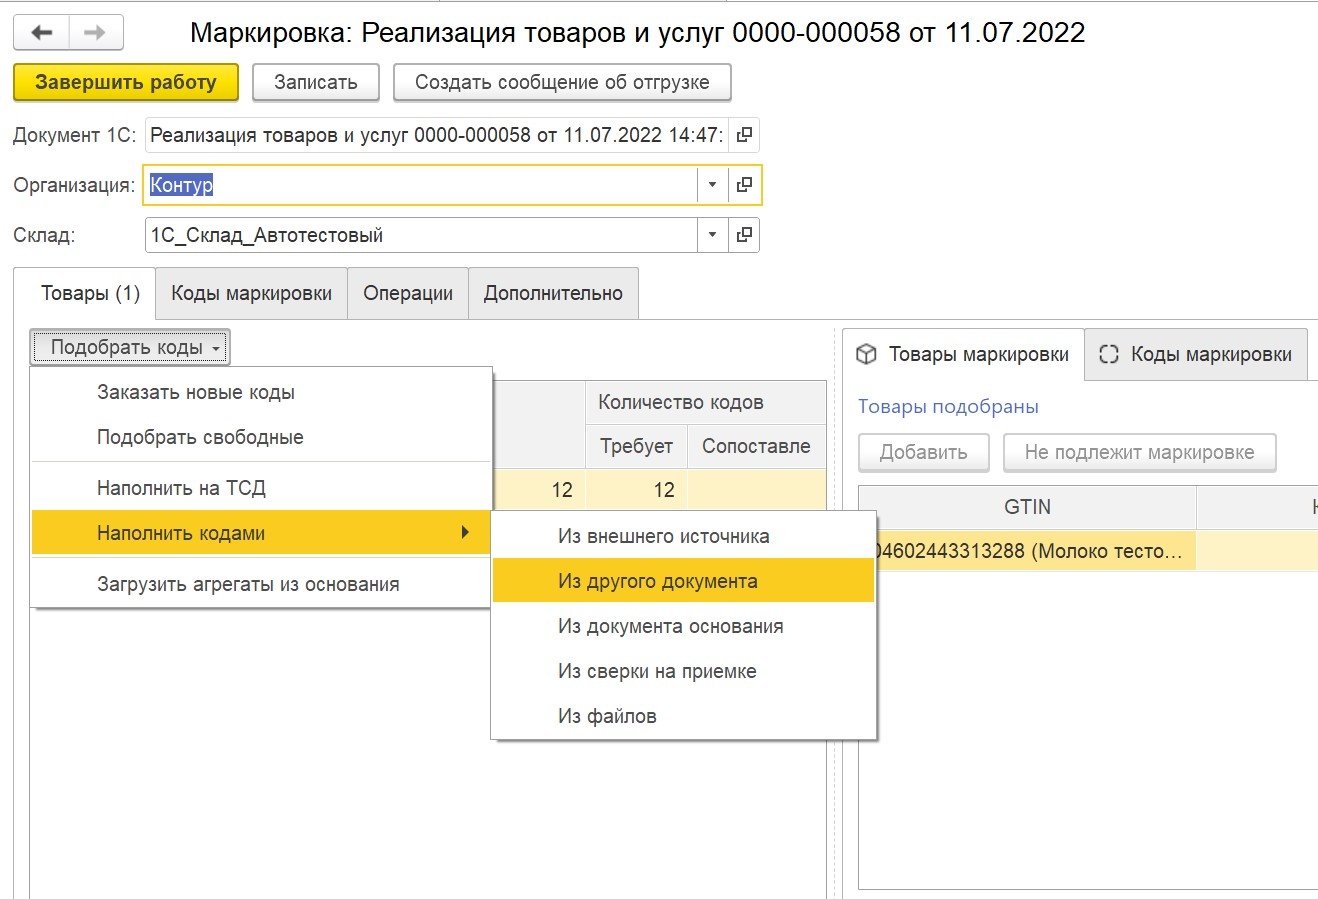Select Подобрать свободные menu item
The height and width of the screenshot is (899, 1318).
click(x=262, y=437)
